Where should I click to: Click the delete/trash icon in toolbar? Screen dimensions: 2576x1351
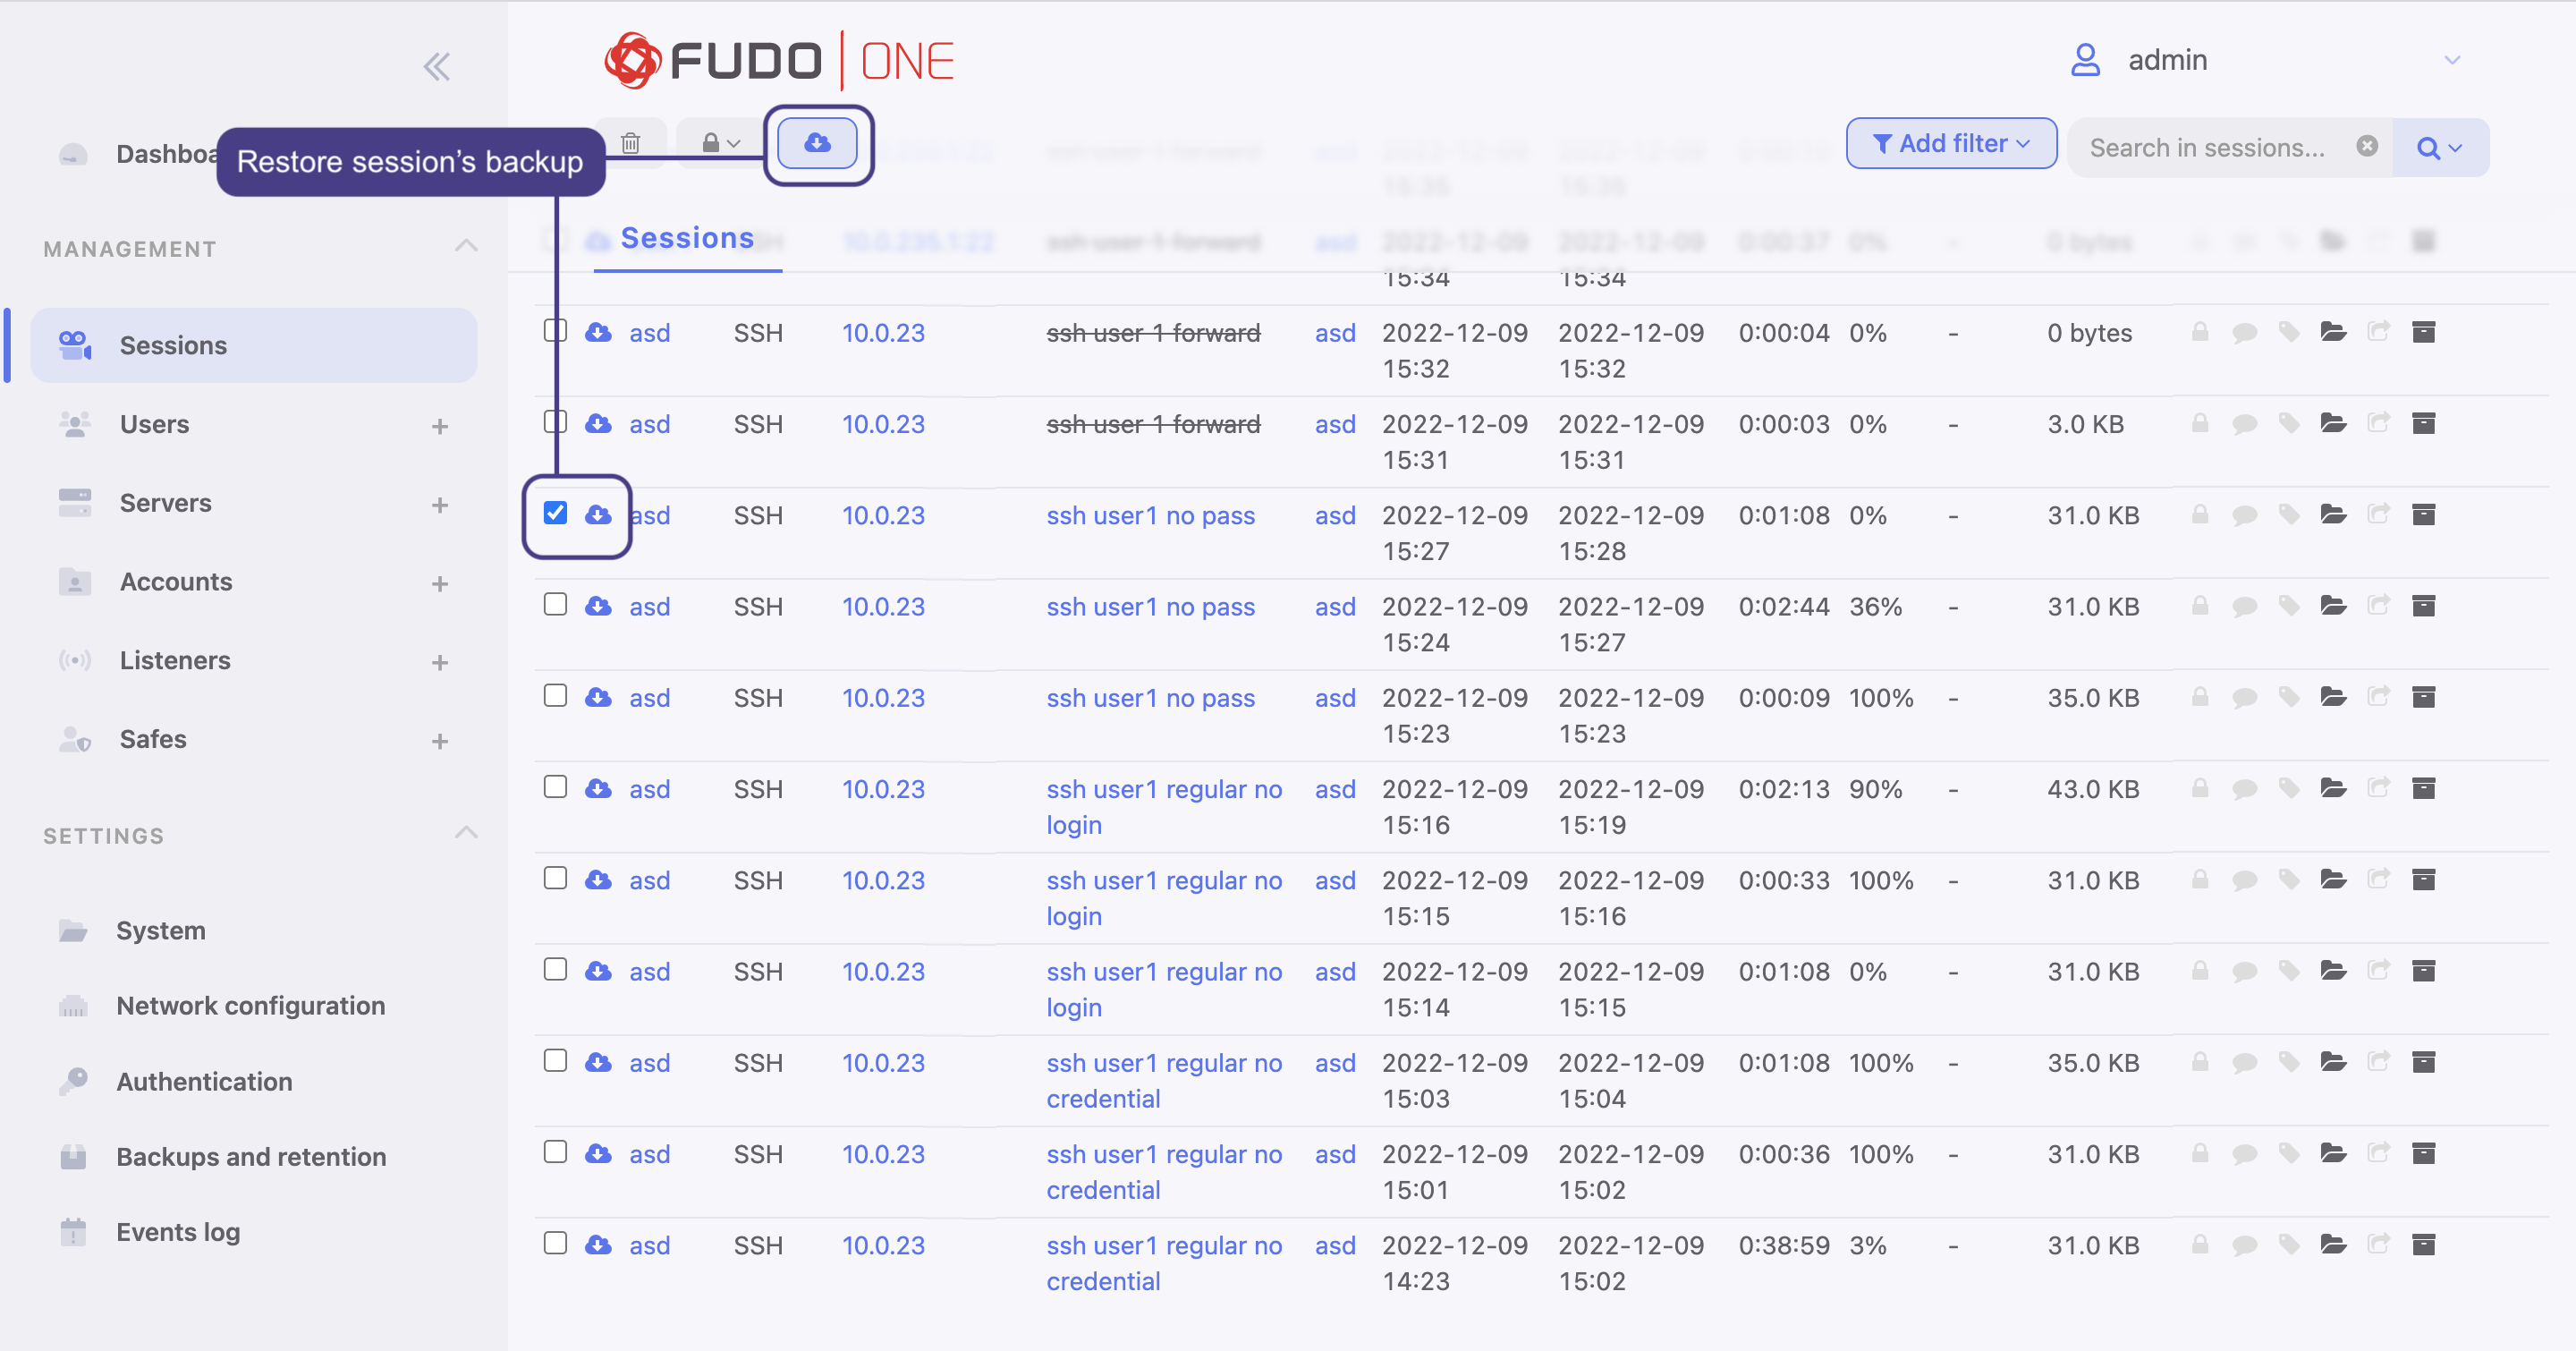(x=631, y=141)
